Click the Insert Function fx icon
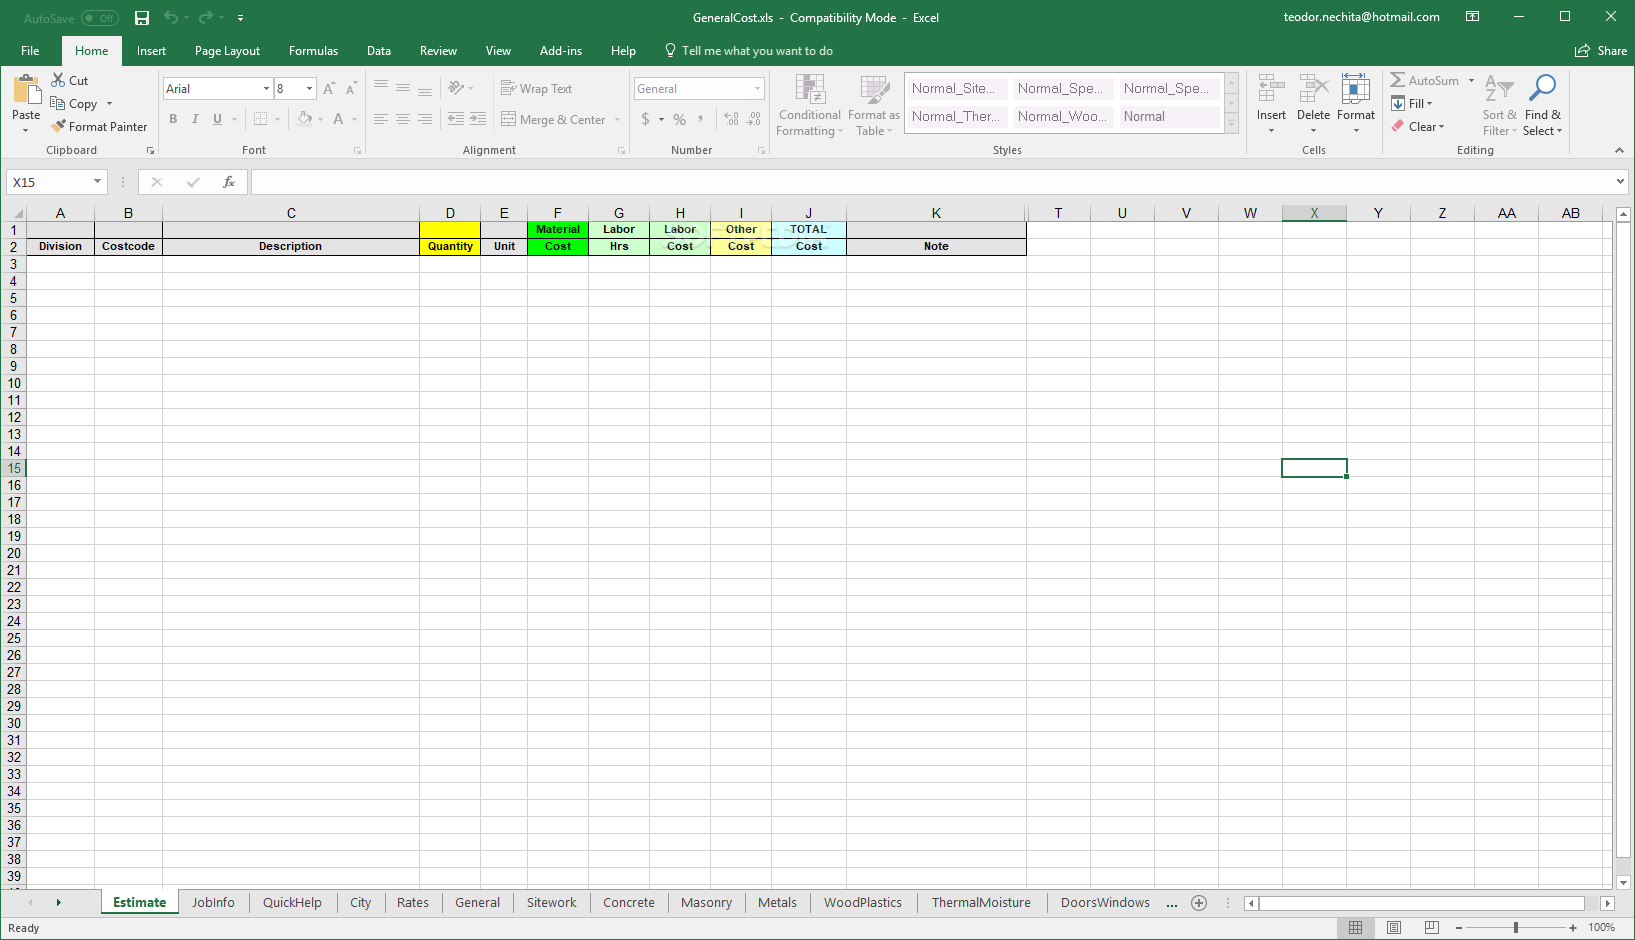Screen dimensions: 1635x940 point(229,182)
